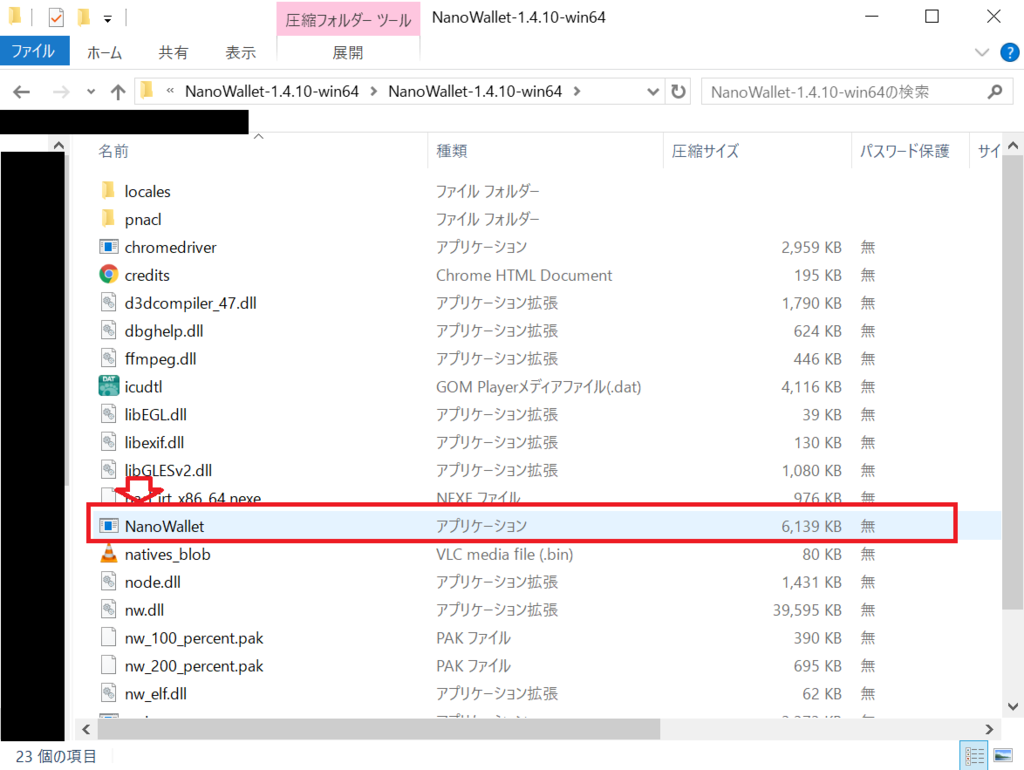
Task: Expand the ribbon with chevron
Action: click(x=982, y=52)
